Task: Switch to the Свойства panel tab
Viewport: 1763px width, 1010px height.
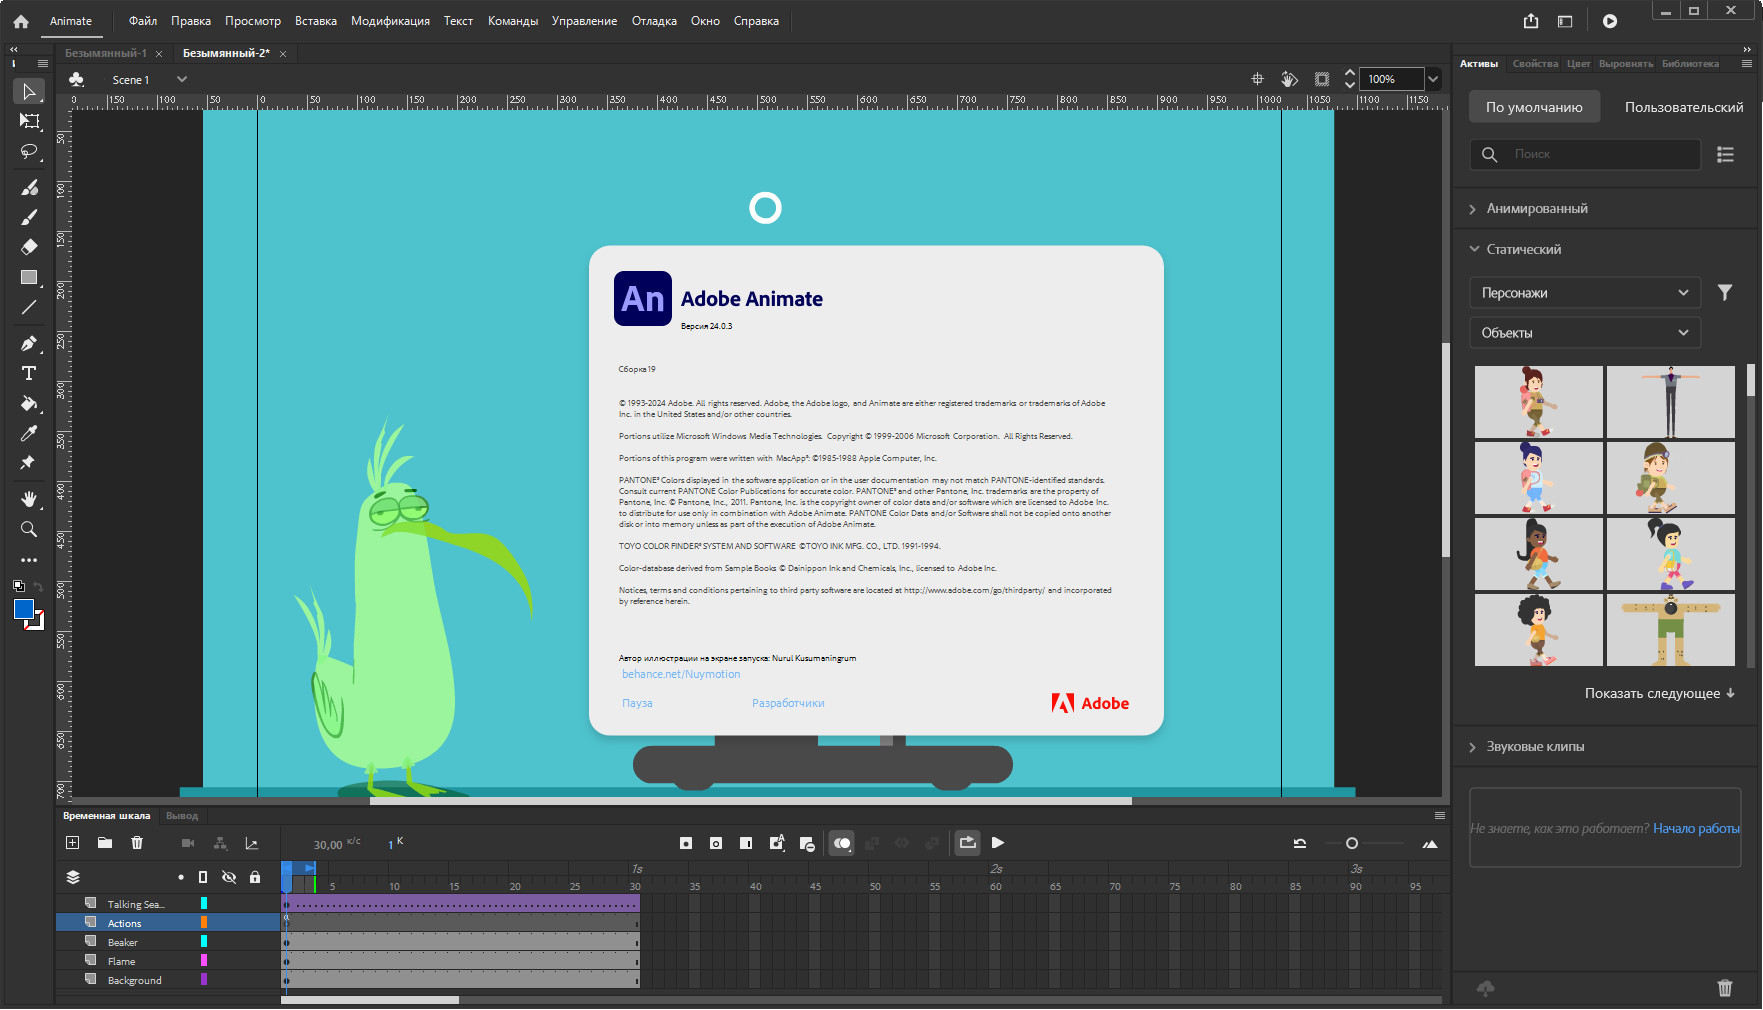Action: (1535, 63)
